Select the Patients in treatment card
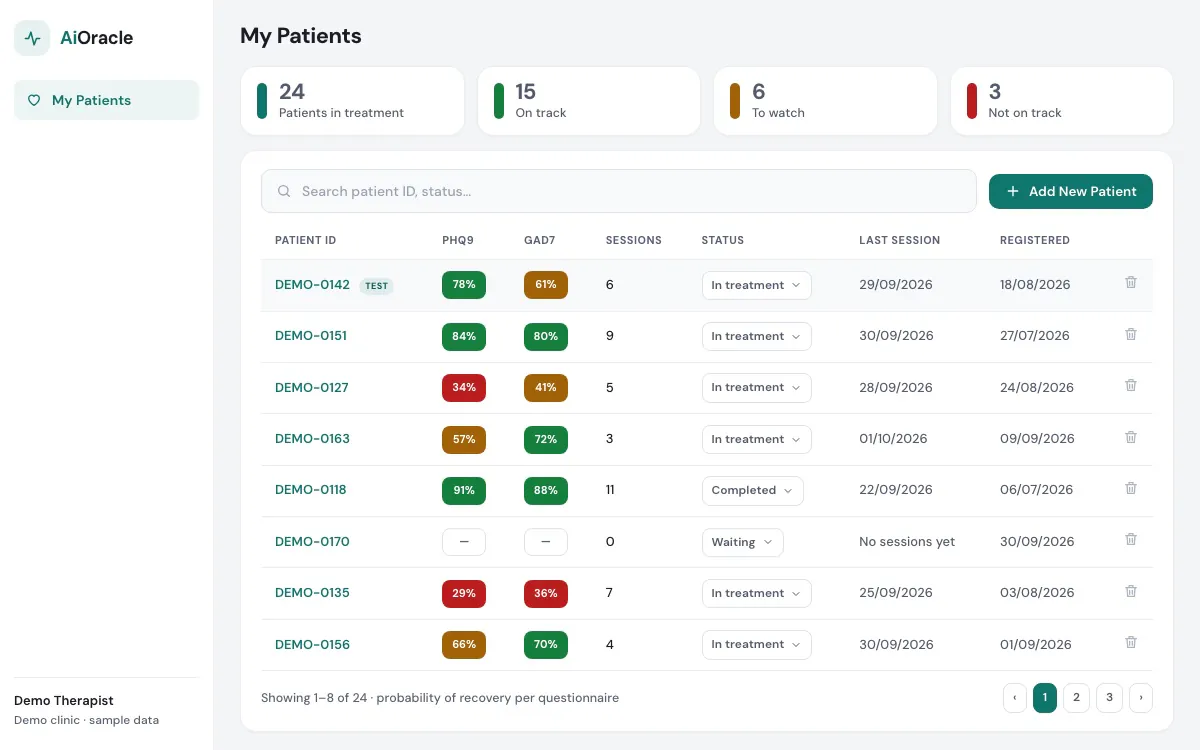 click(x=352, y=101)
